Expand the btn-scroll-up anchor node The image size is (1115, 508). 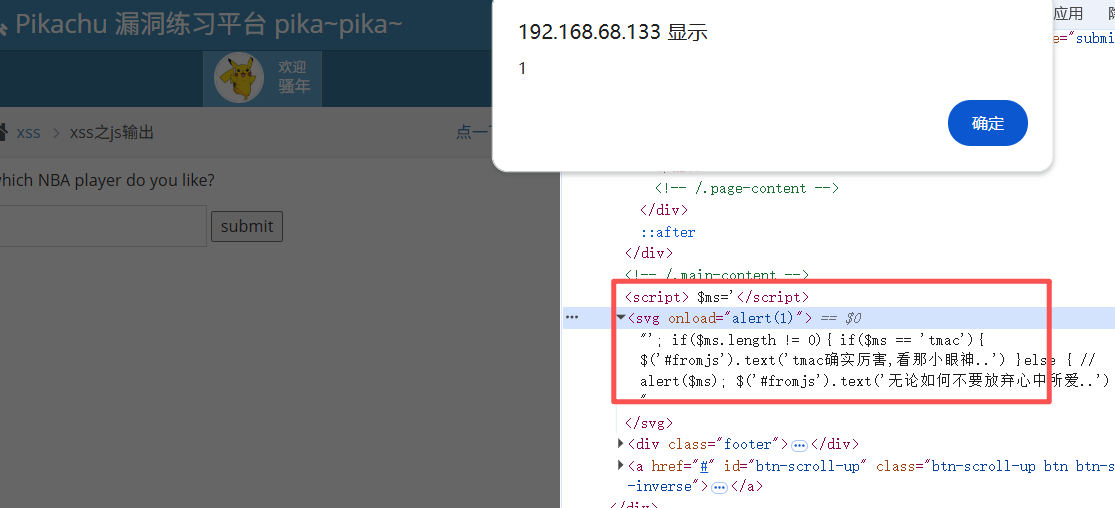(x=621, y=465)
